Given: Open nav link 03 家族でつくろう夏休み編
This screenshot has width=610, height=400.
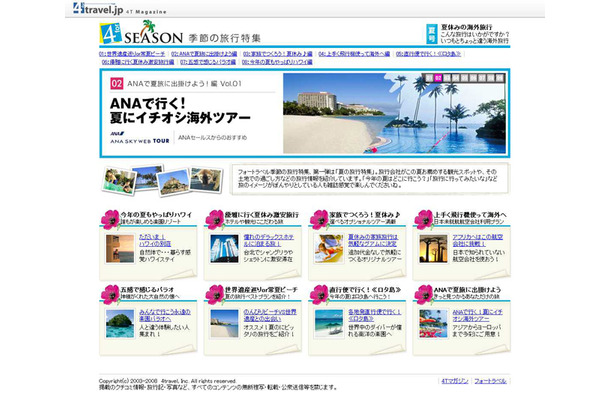Looking at the screenshot, I should 278,54.
